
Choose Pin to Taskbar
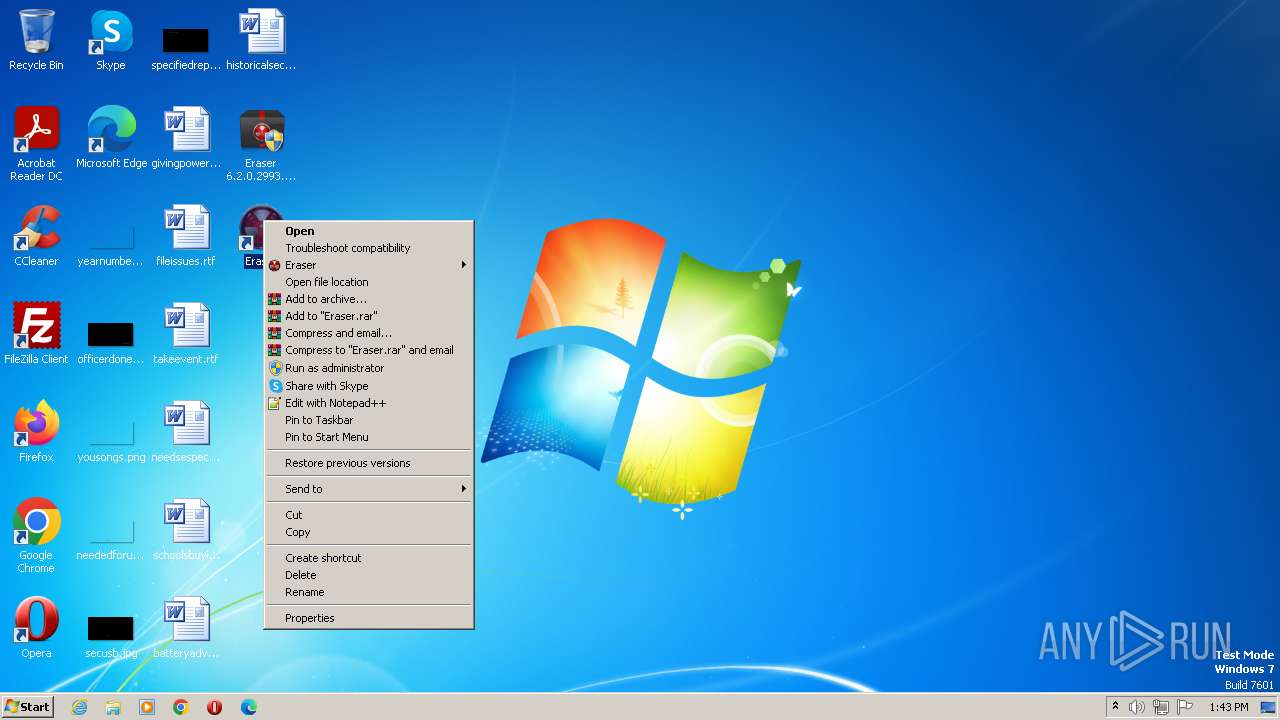tap(369, 420)
